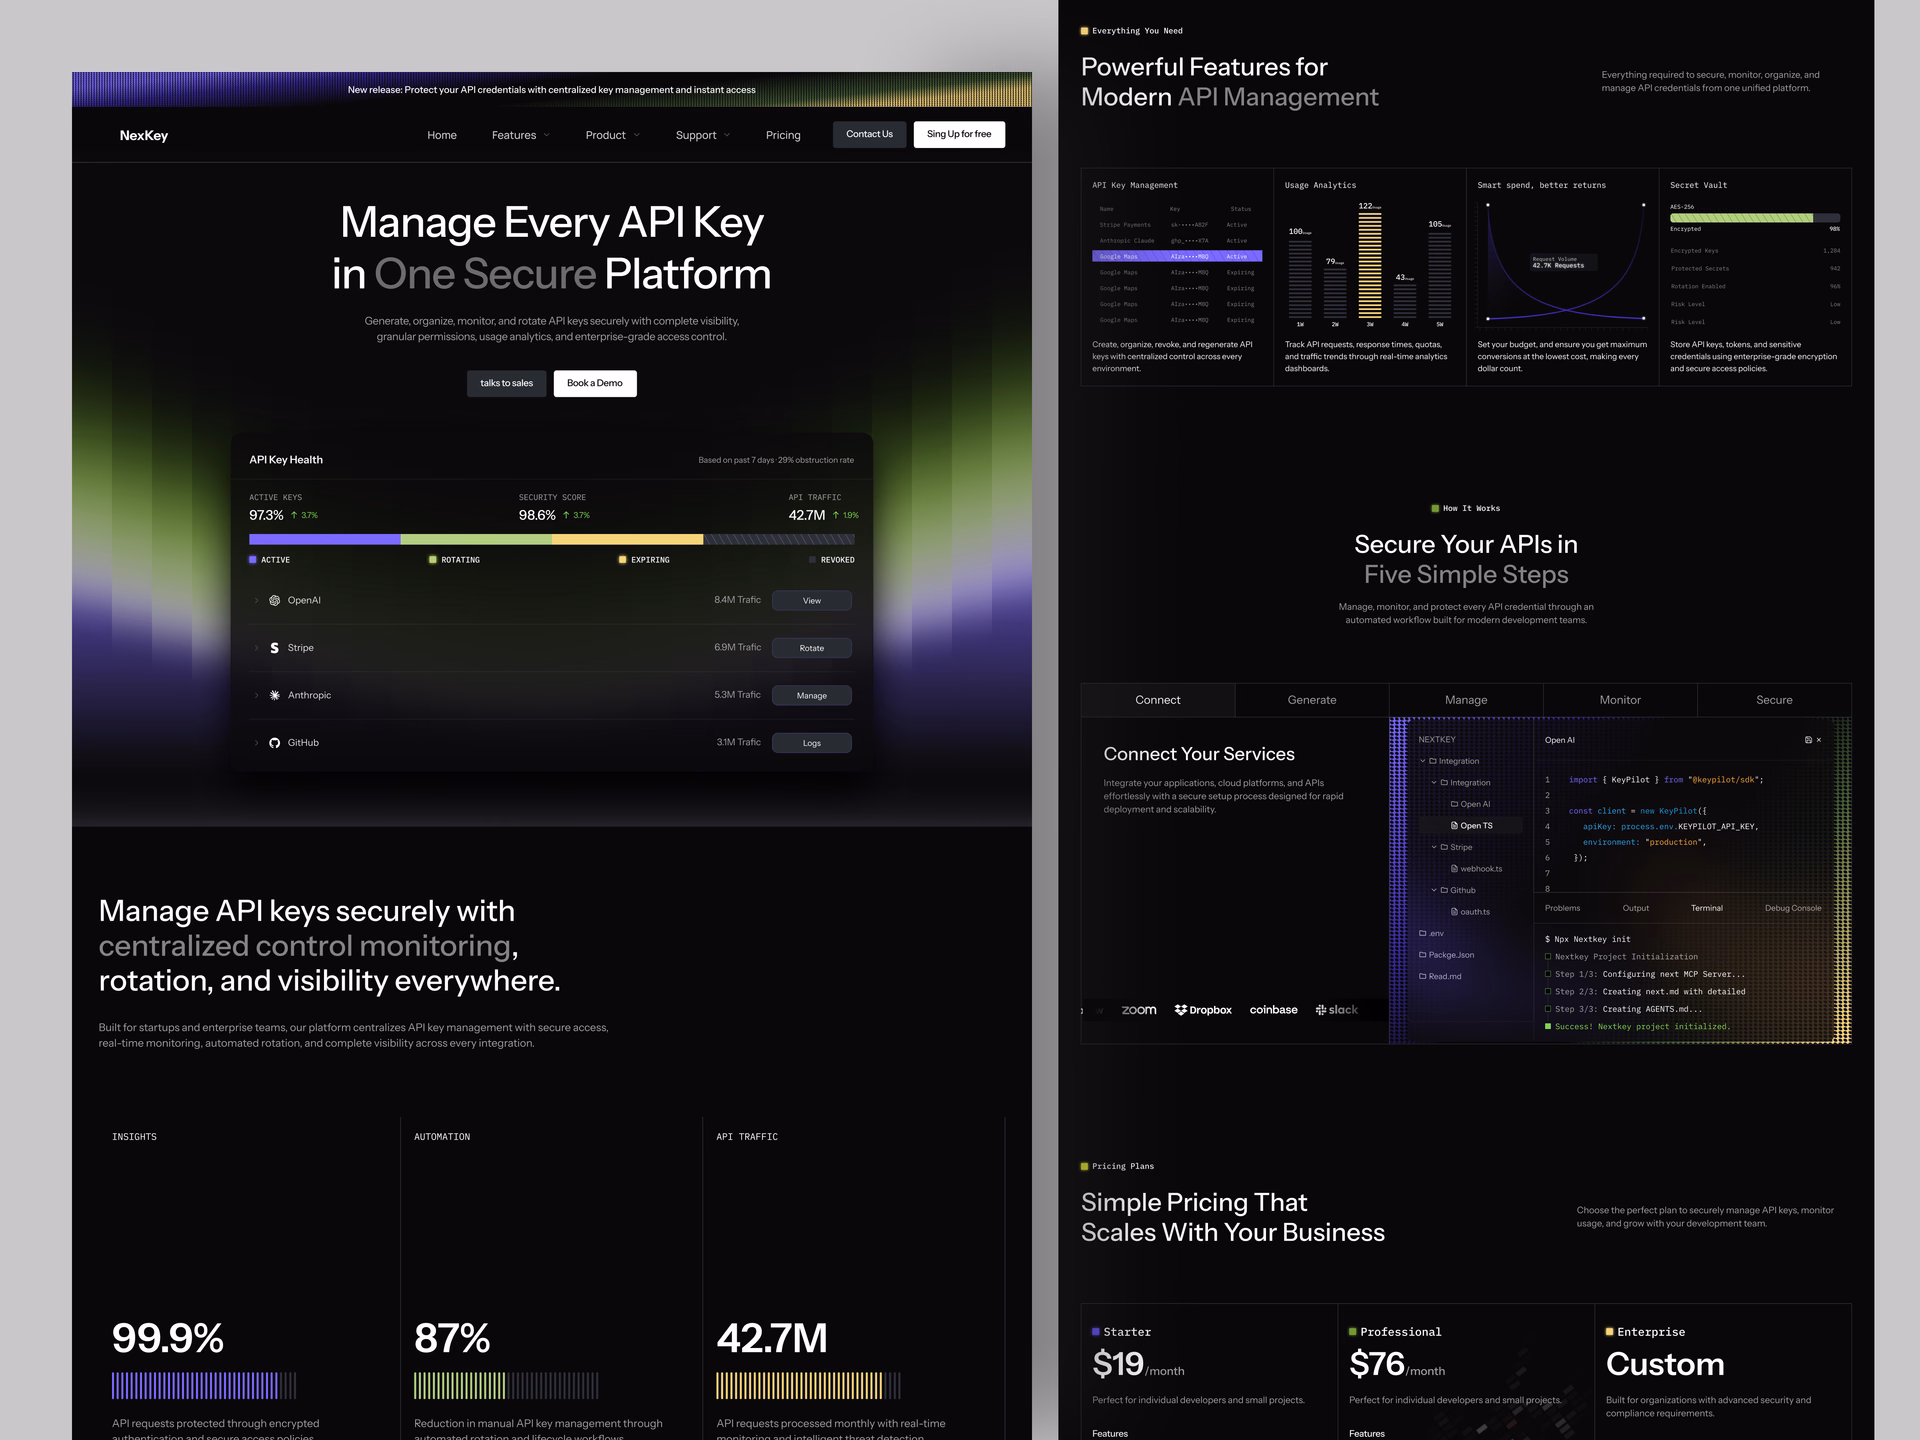Click the slack partner logo

pyautogui.click(x=1336, y=1010)
